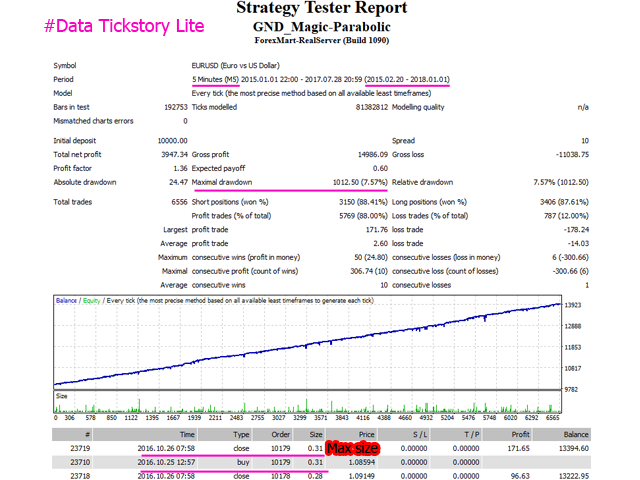
Task: Click the Total trades value 6556
Action: pos(179,202)
